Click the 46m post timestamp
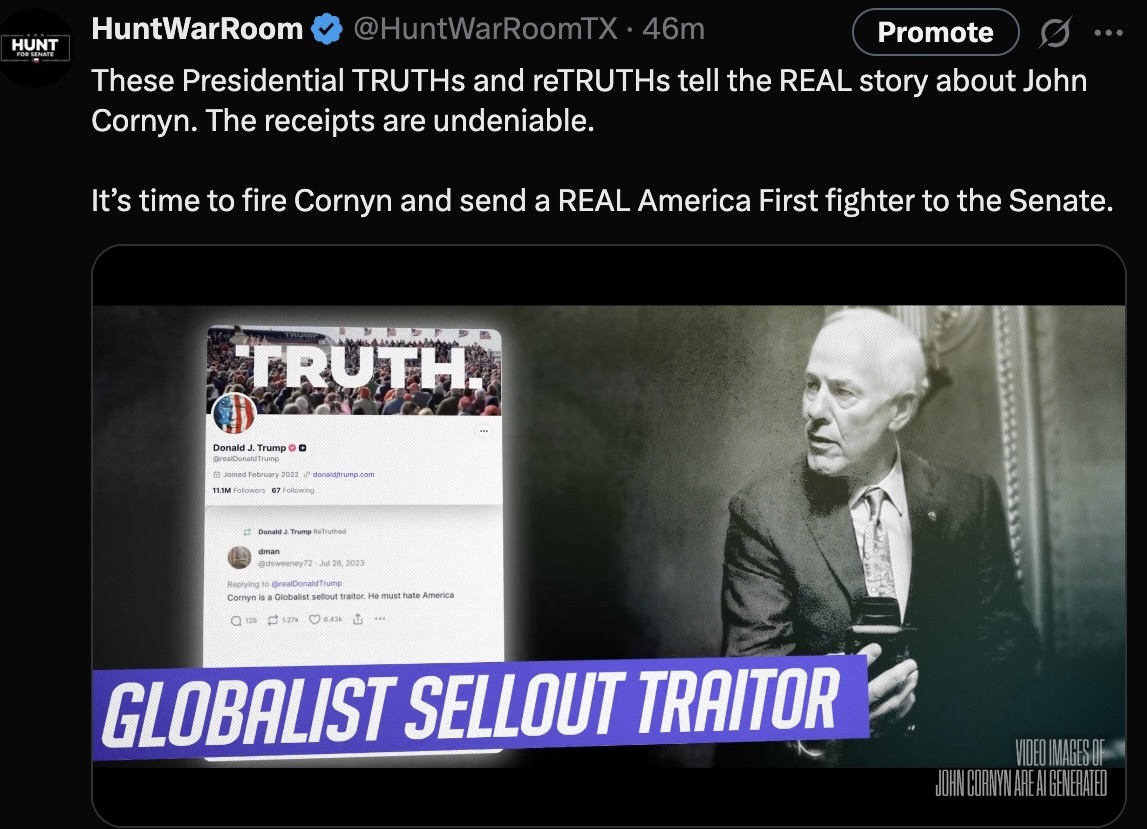 674,29
